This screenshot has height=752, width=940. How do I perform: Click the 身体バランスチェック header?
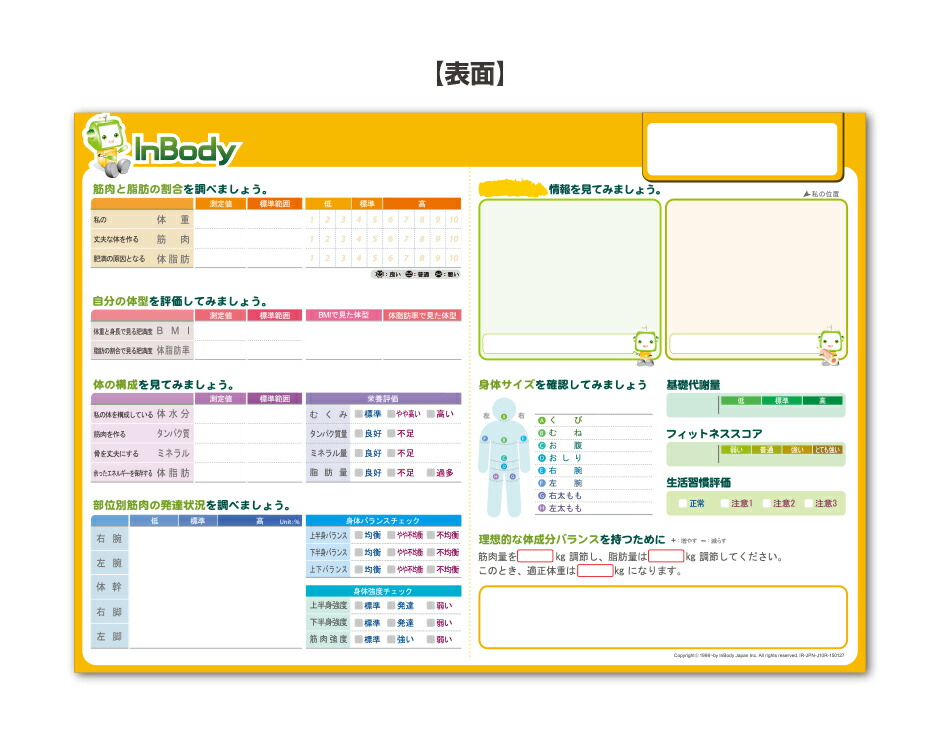(x=383, y=521)
